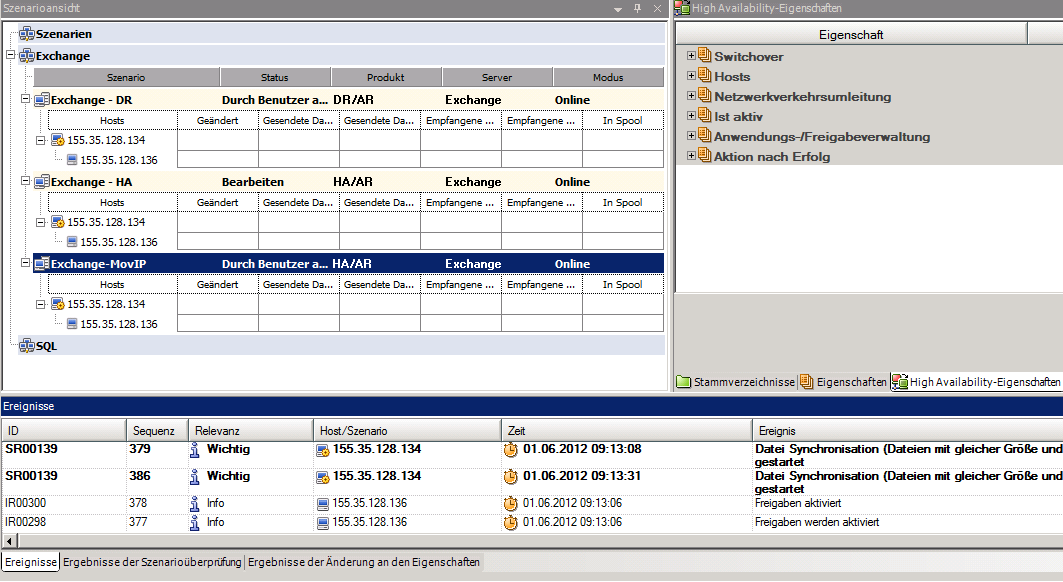Image resolution: width=1063 pixels, height=582 pixels.
Task: Click the pin icon of Szenarioansicht panel
Action: coord(637,8)
